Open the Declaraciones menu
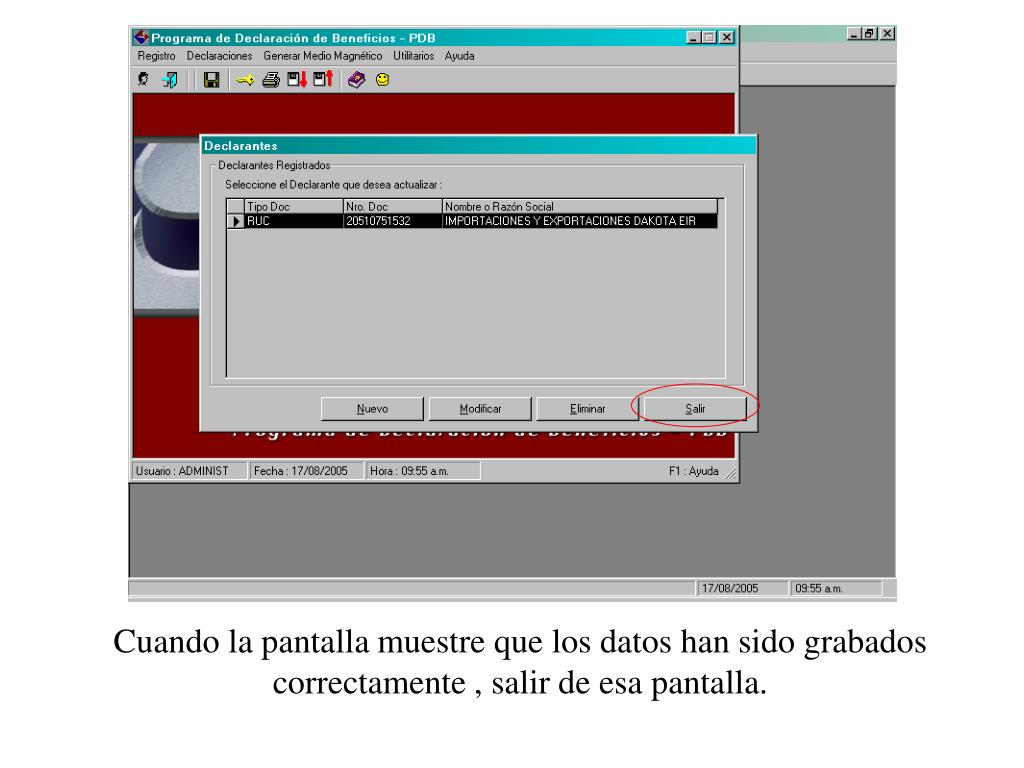1024x768 pixels. coord(219,56)
